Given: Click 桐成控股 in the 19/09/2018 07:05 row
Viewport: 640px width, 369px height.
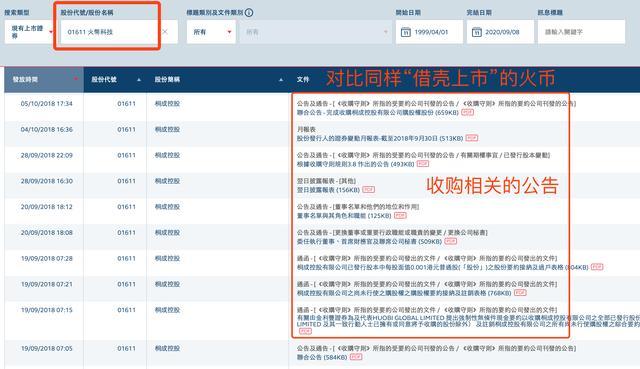Looking at the screenshot, I should point(167,348).
